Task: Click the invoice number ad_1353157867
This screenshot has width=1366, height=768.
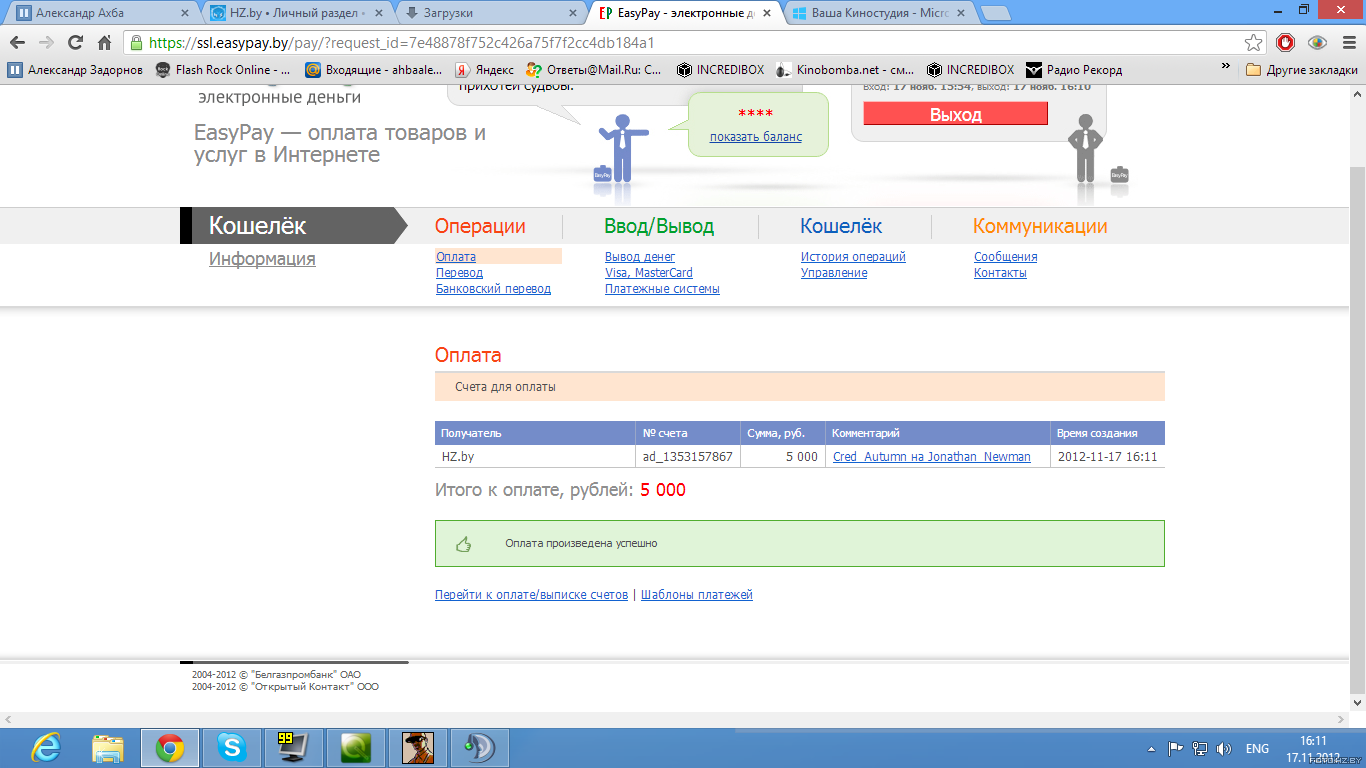Action: pyautogui.click(x=688, y=457)
